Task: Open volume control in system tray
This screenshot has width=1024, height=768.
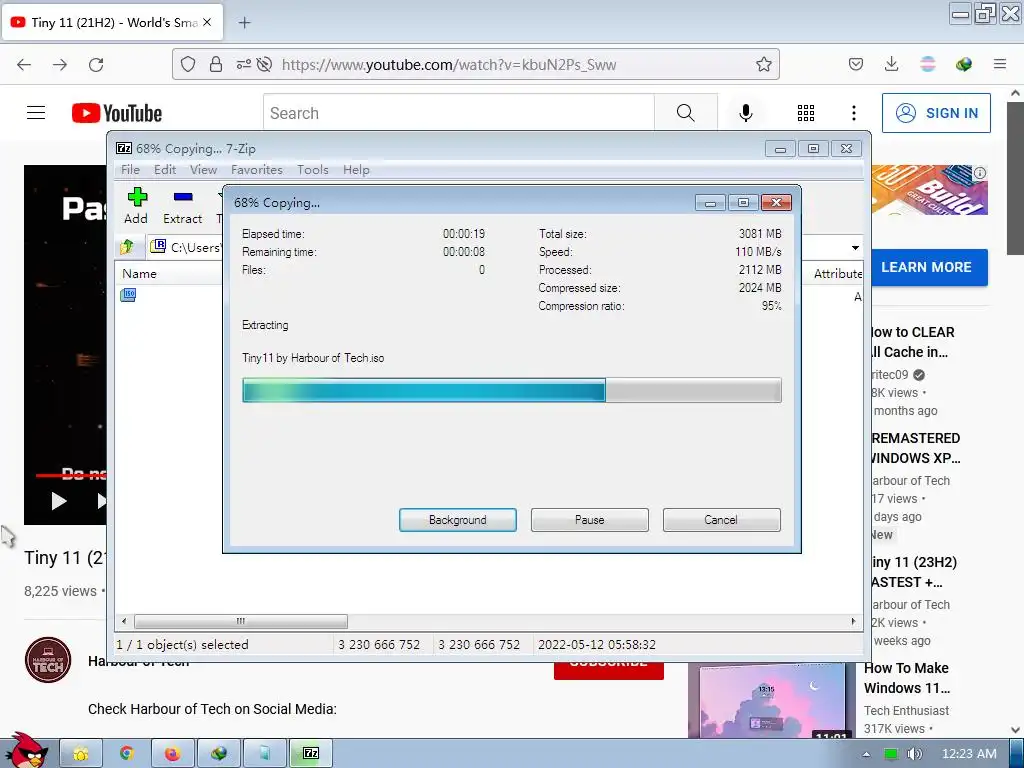Action: click(x=915, y=754)
